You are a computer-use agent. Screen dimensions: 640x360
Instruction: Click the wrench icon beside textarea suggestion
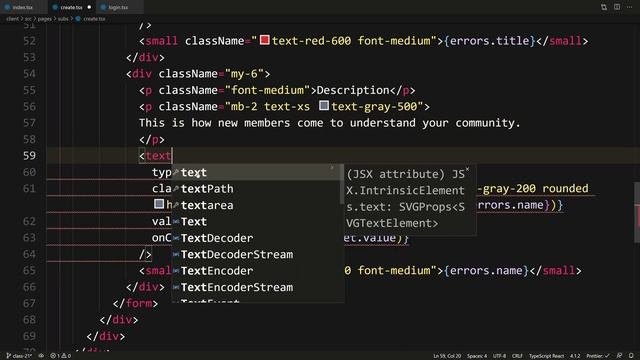tap(176, 205)
